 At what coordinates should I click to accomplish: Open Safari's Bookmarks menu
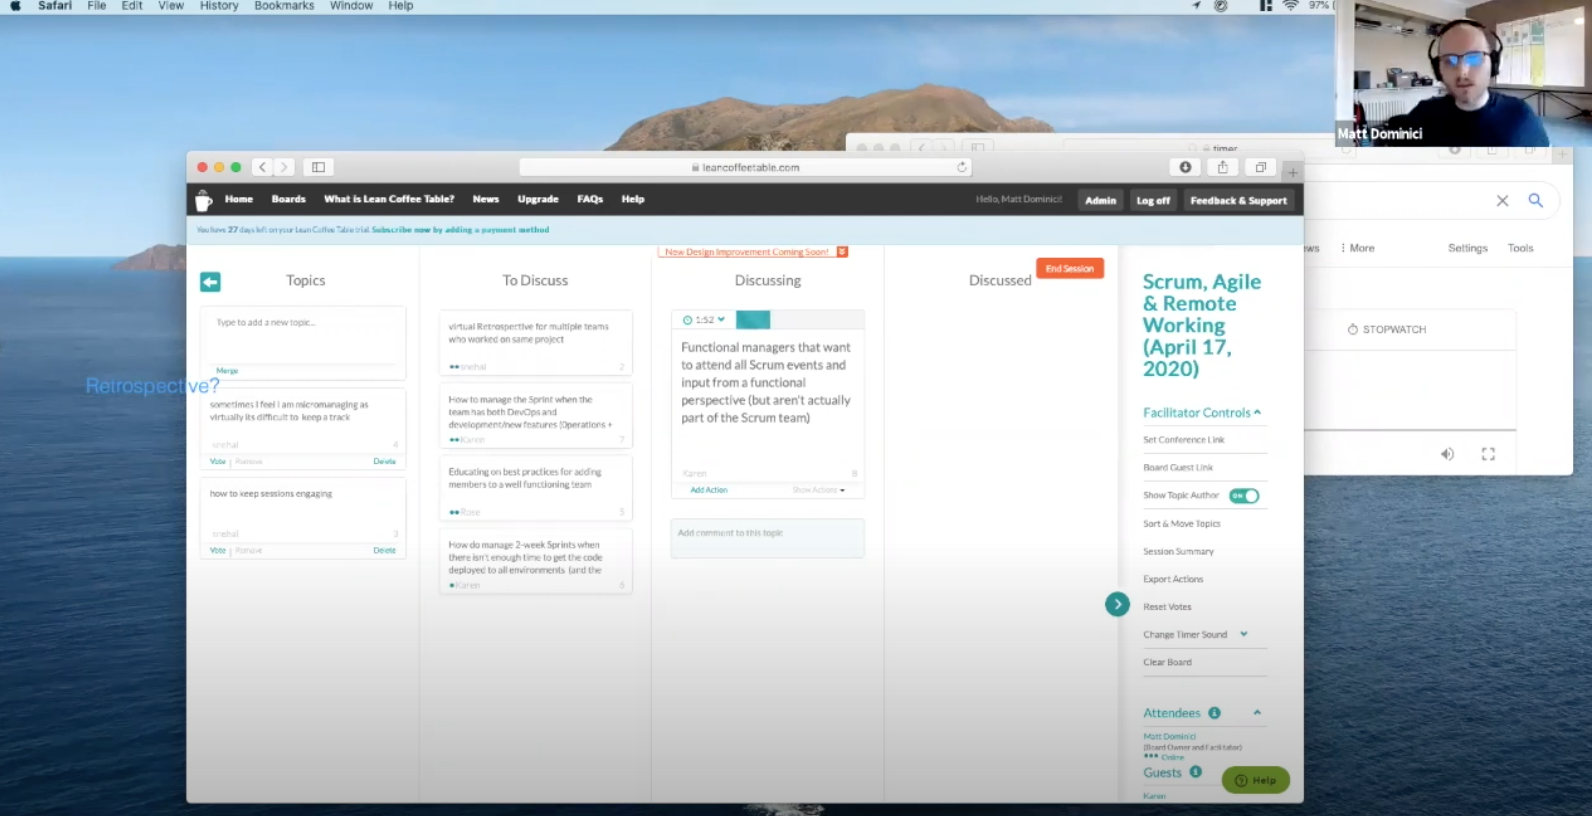point(284,6)
